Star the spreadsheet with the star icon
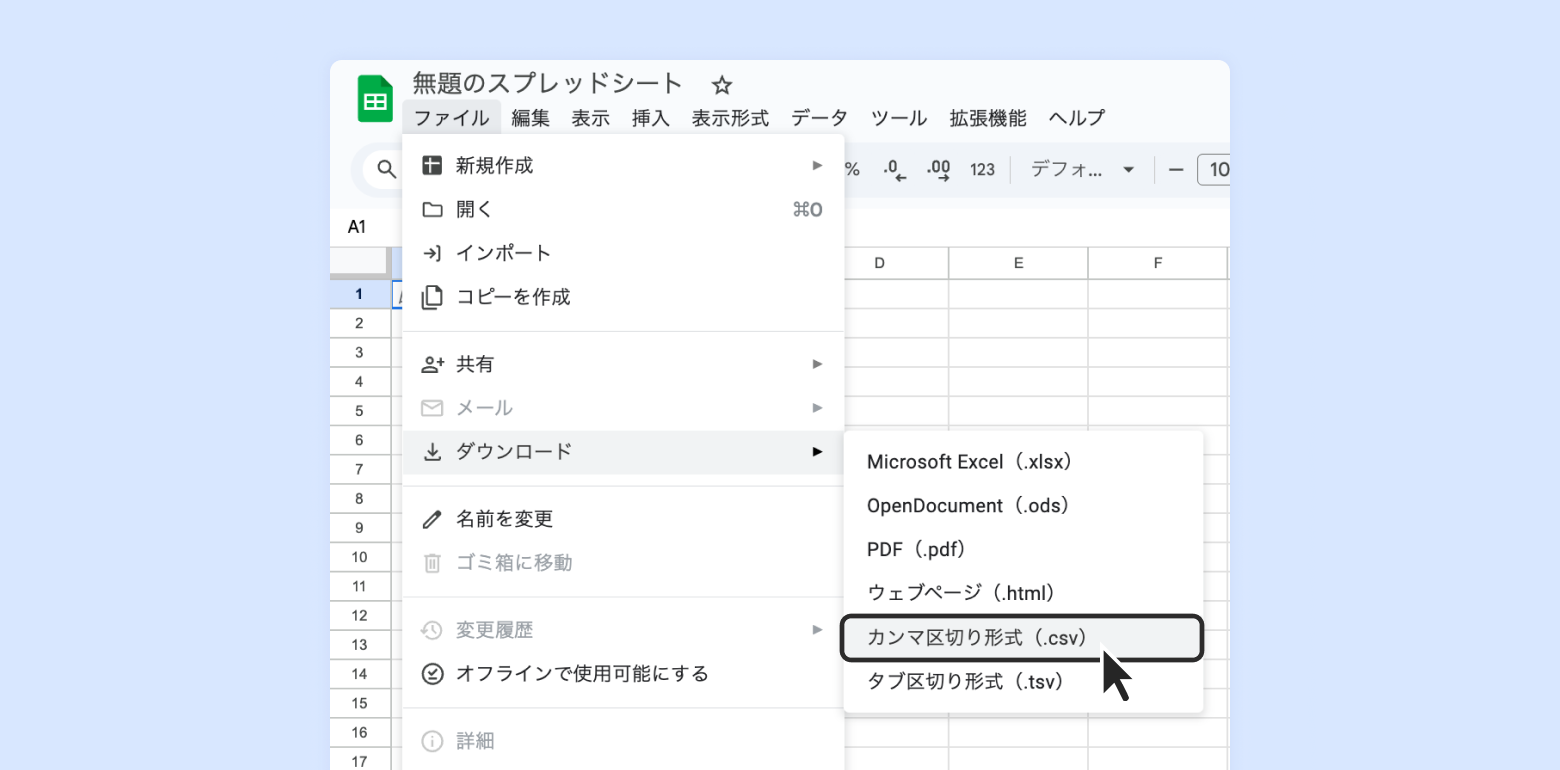The image size is (1560, 770). pos(722,85)
